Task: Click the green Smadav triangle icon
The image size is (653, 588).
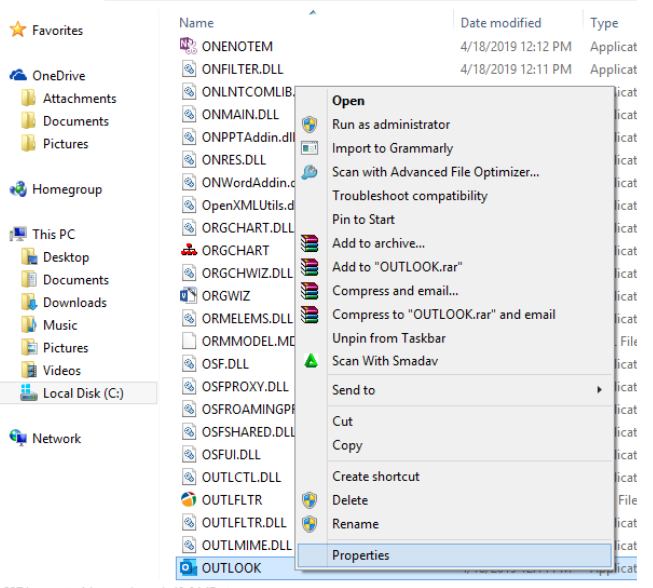Action: point(311,361)
